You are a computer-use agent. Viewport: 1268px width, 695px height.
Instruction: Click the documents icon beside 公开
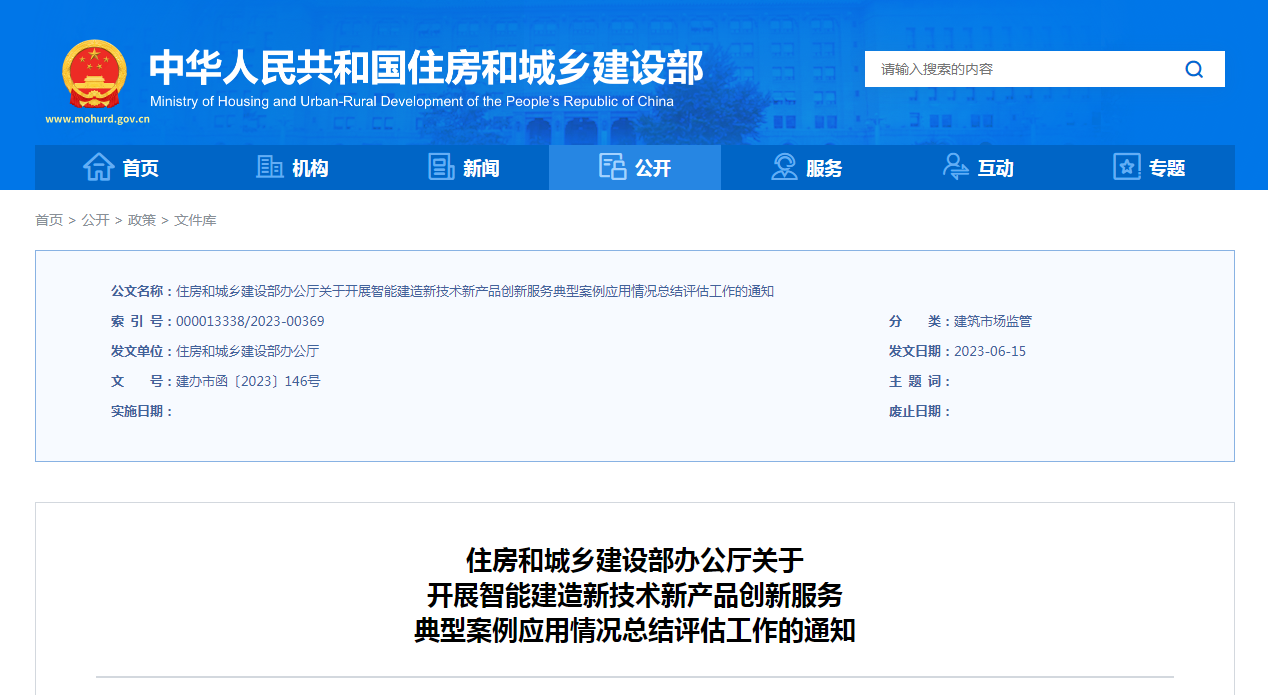612,167
